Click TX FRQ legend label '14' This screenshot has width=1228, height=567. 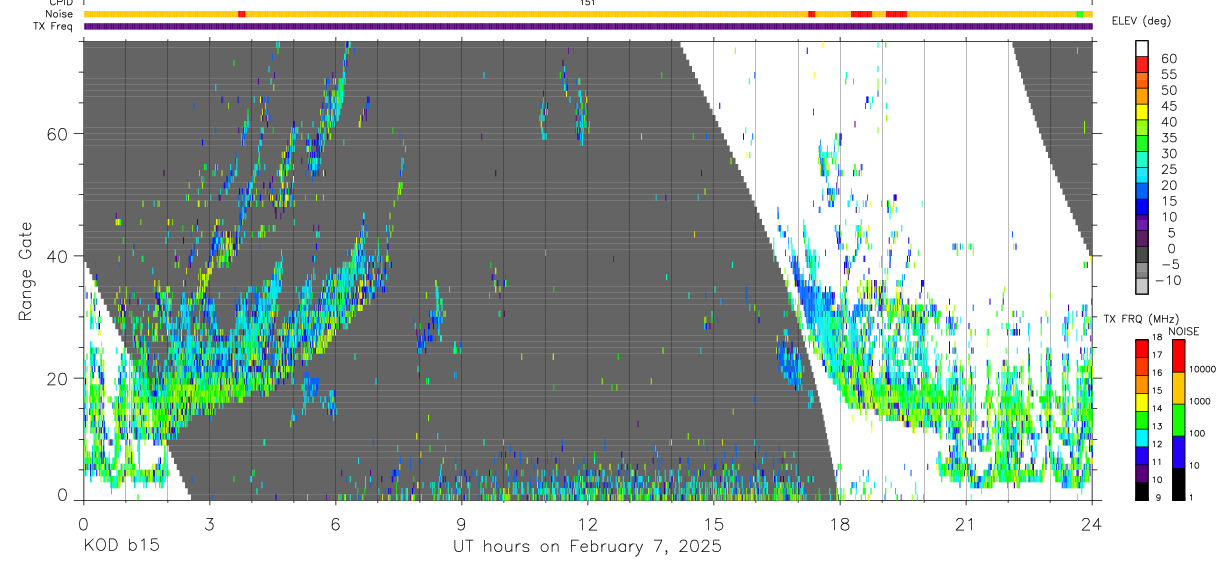(x=1158, y=408)
